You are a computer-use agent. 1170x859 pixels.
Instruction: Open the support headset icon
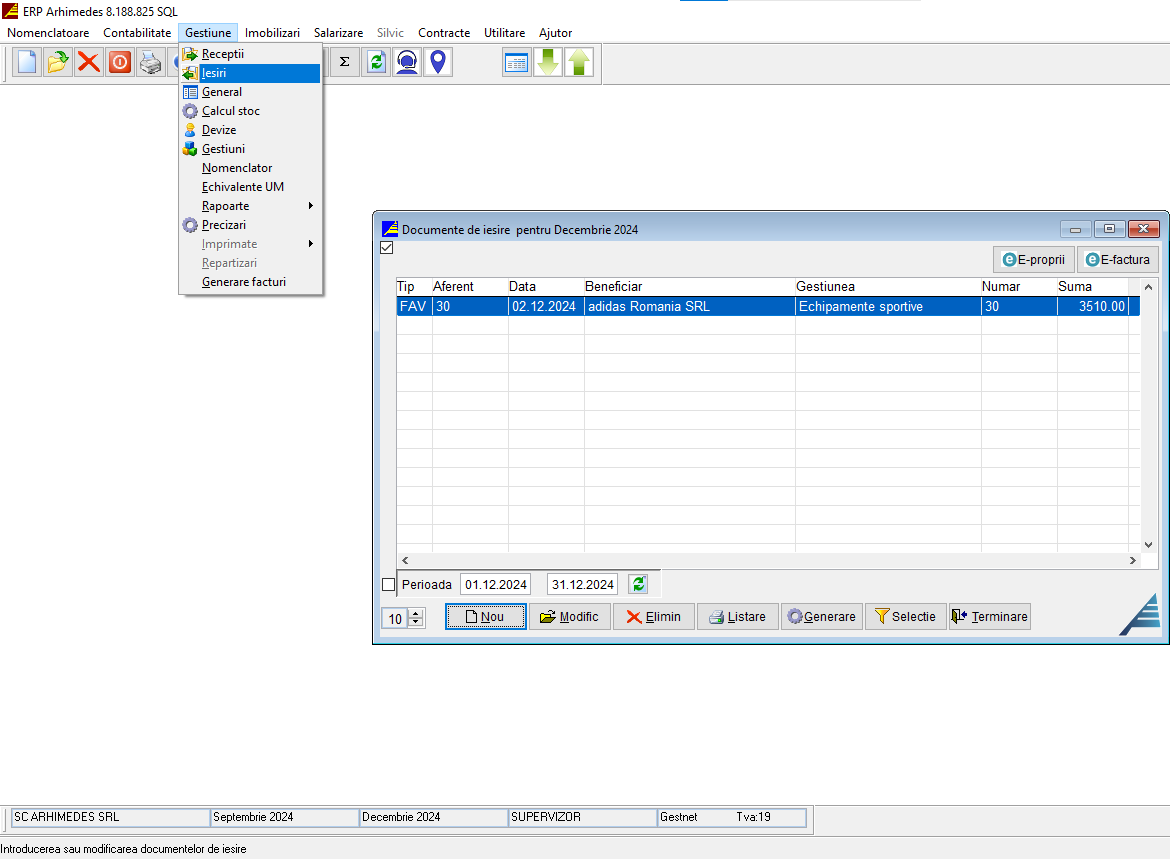[406, 62]
